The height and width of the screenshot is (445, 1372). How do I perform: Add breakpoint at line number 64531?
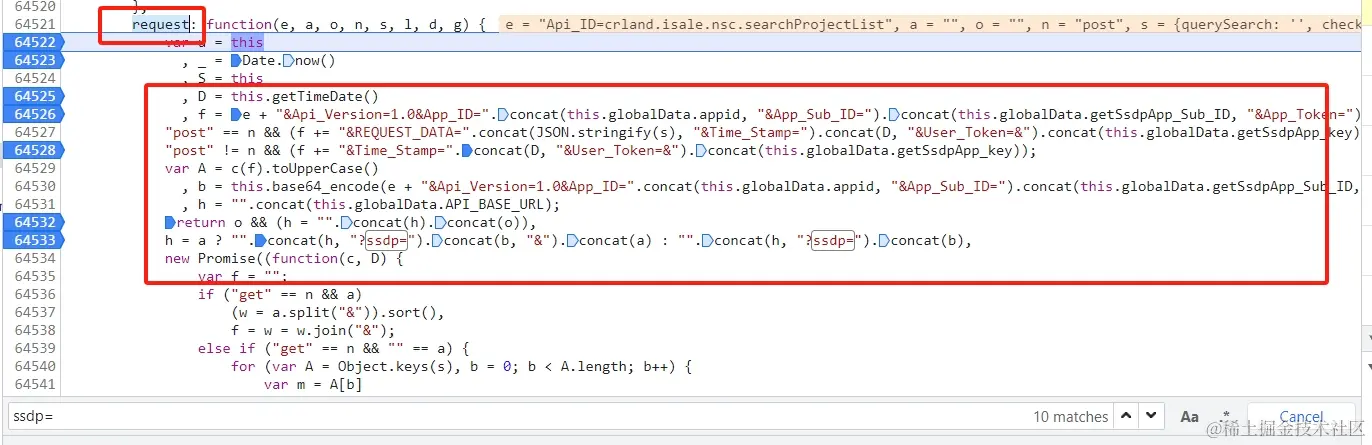pos(34,204)
